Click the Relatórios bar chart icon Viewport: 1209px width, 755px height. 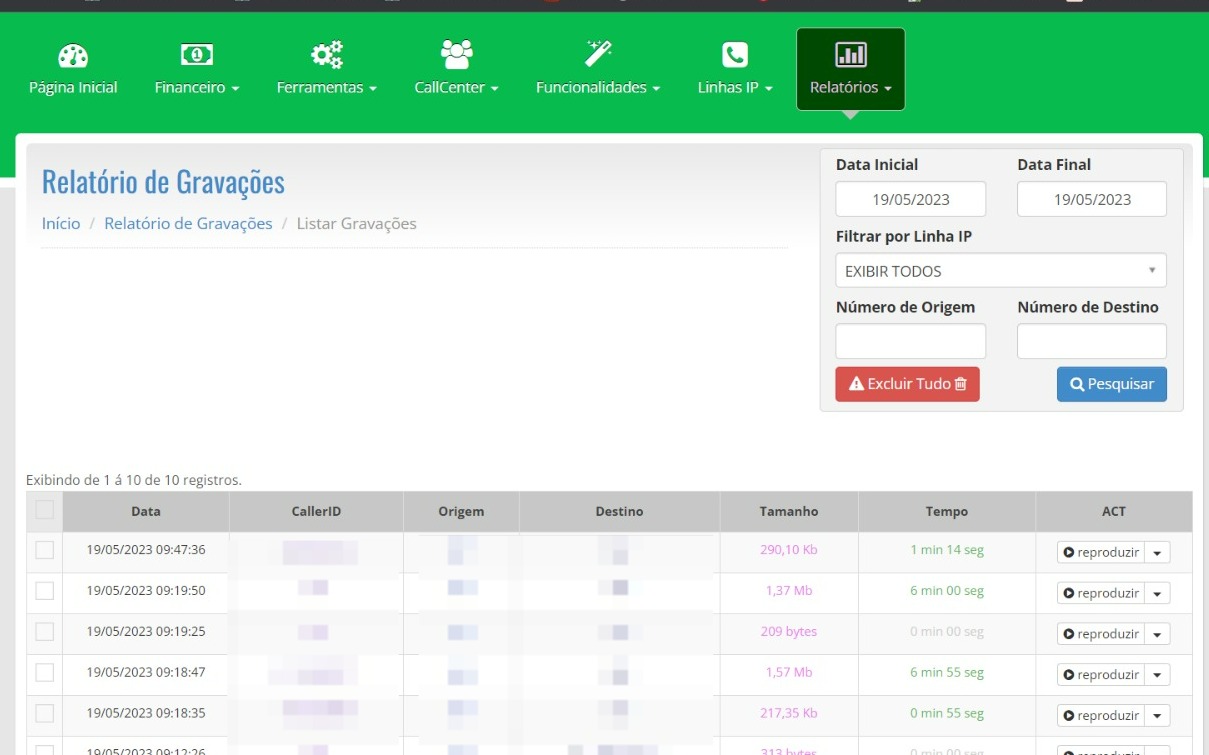[850, 55]
